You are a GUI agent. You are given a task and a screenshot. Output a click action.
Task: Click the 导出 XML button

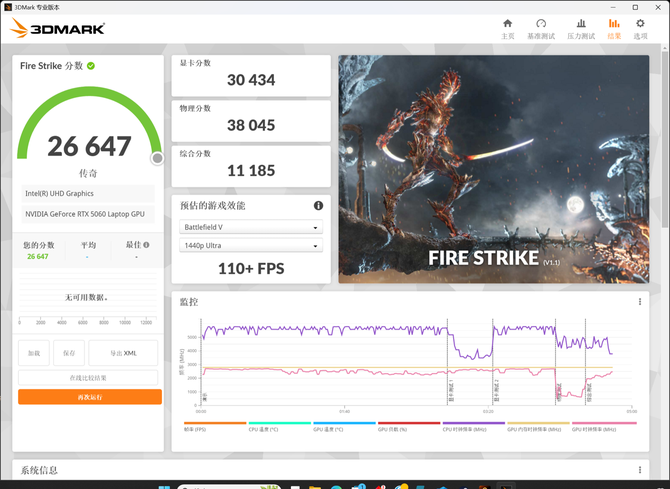click(123, 353)
